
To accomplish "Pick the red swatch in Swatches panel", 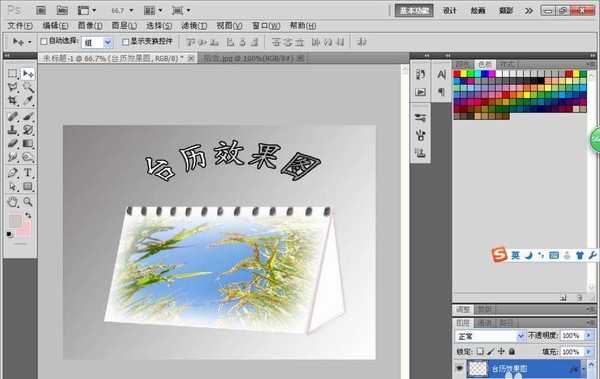I will (x=457, y=74).
